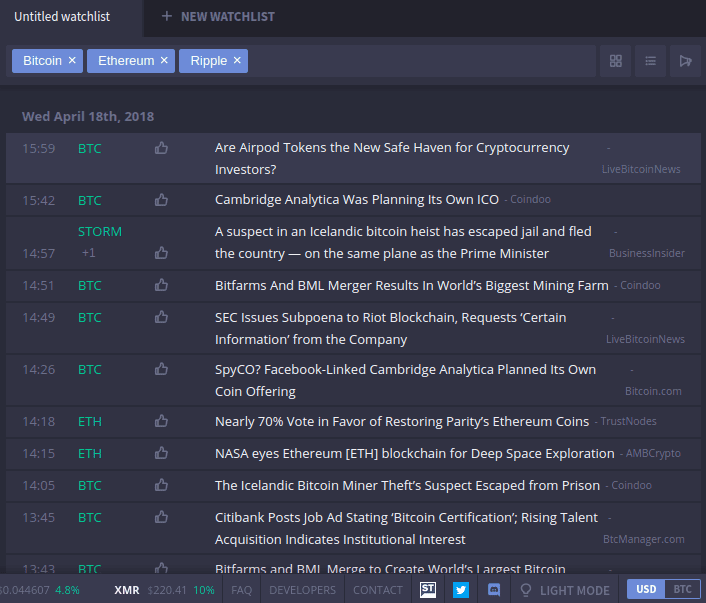Open the Twitter link in footer
Viewport: 706px width, 603px height.
coord(461,590)
